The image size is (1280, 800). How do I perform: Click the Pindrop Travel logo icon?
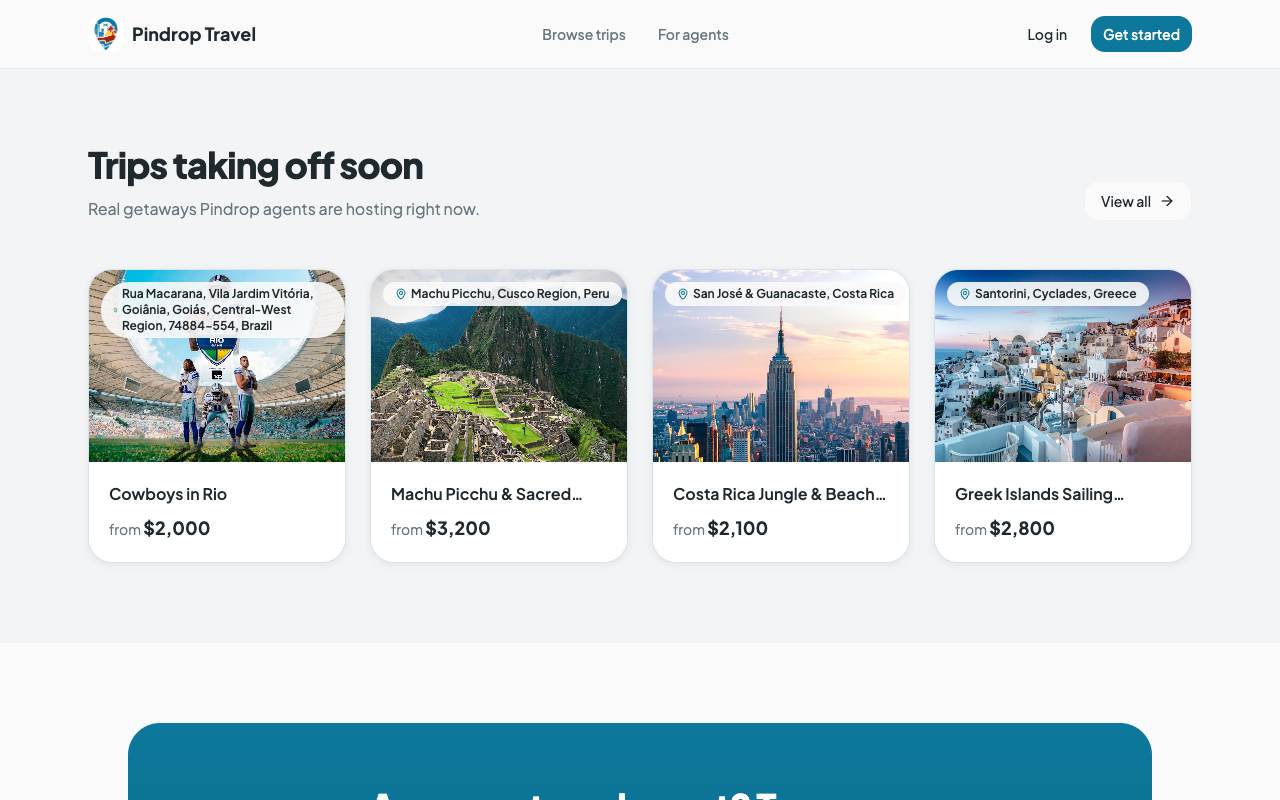coord(105,34)
